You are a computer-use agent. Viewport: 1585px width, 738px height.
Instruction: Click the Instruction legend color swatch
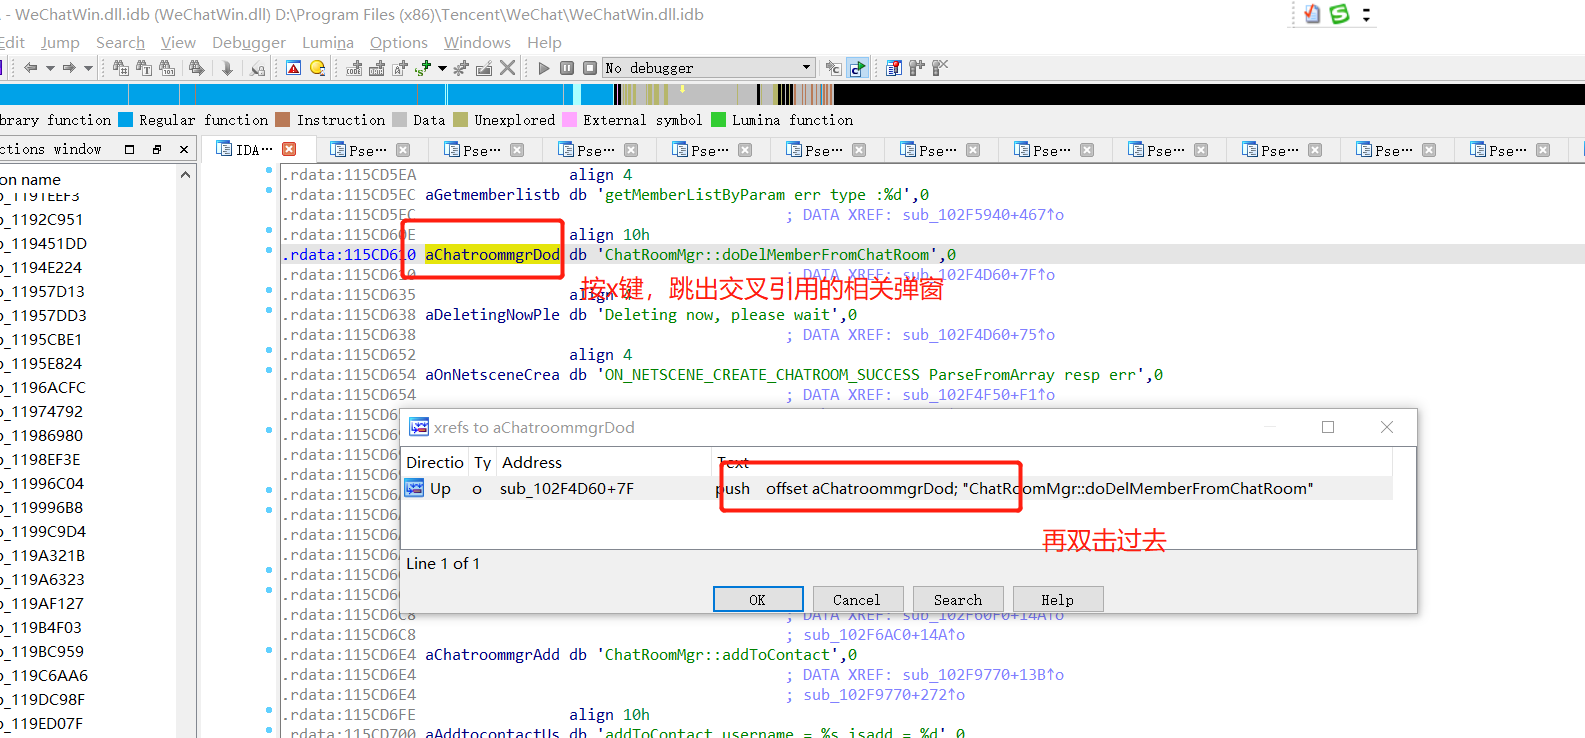coord(283,120)
